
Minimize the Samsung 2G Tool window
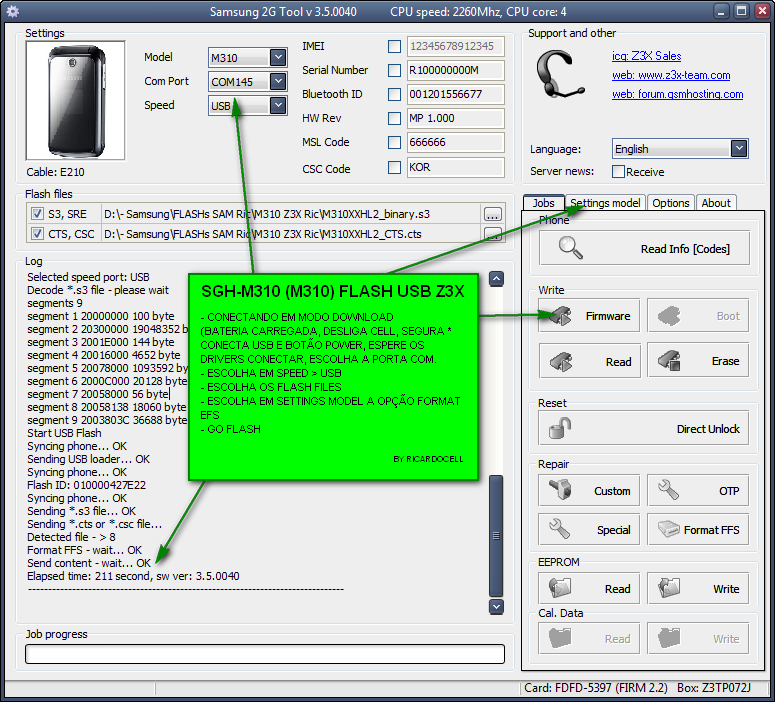pos(722,11)
